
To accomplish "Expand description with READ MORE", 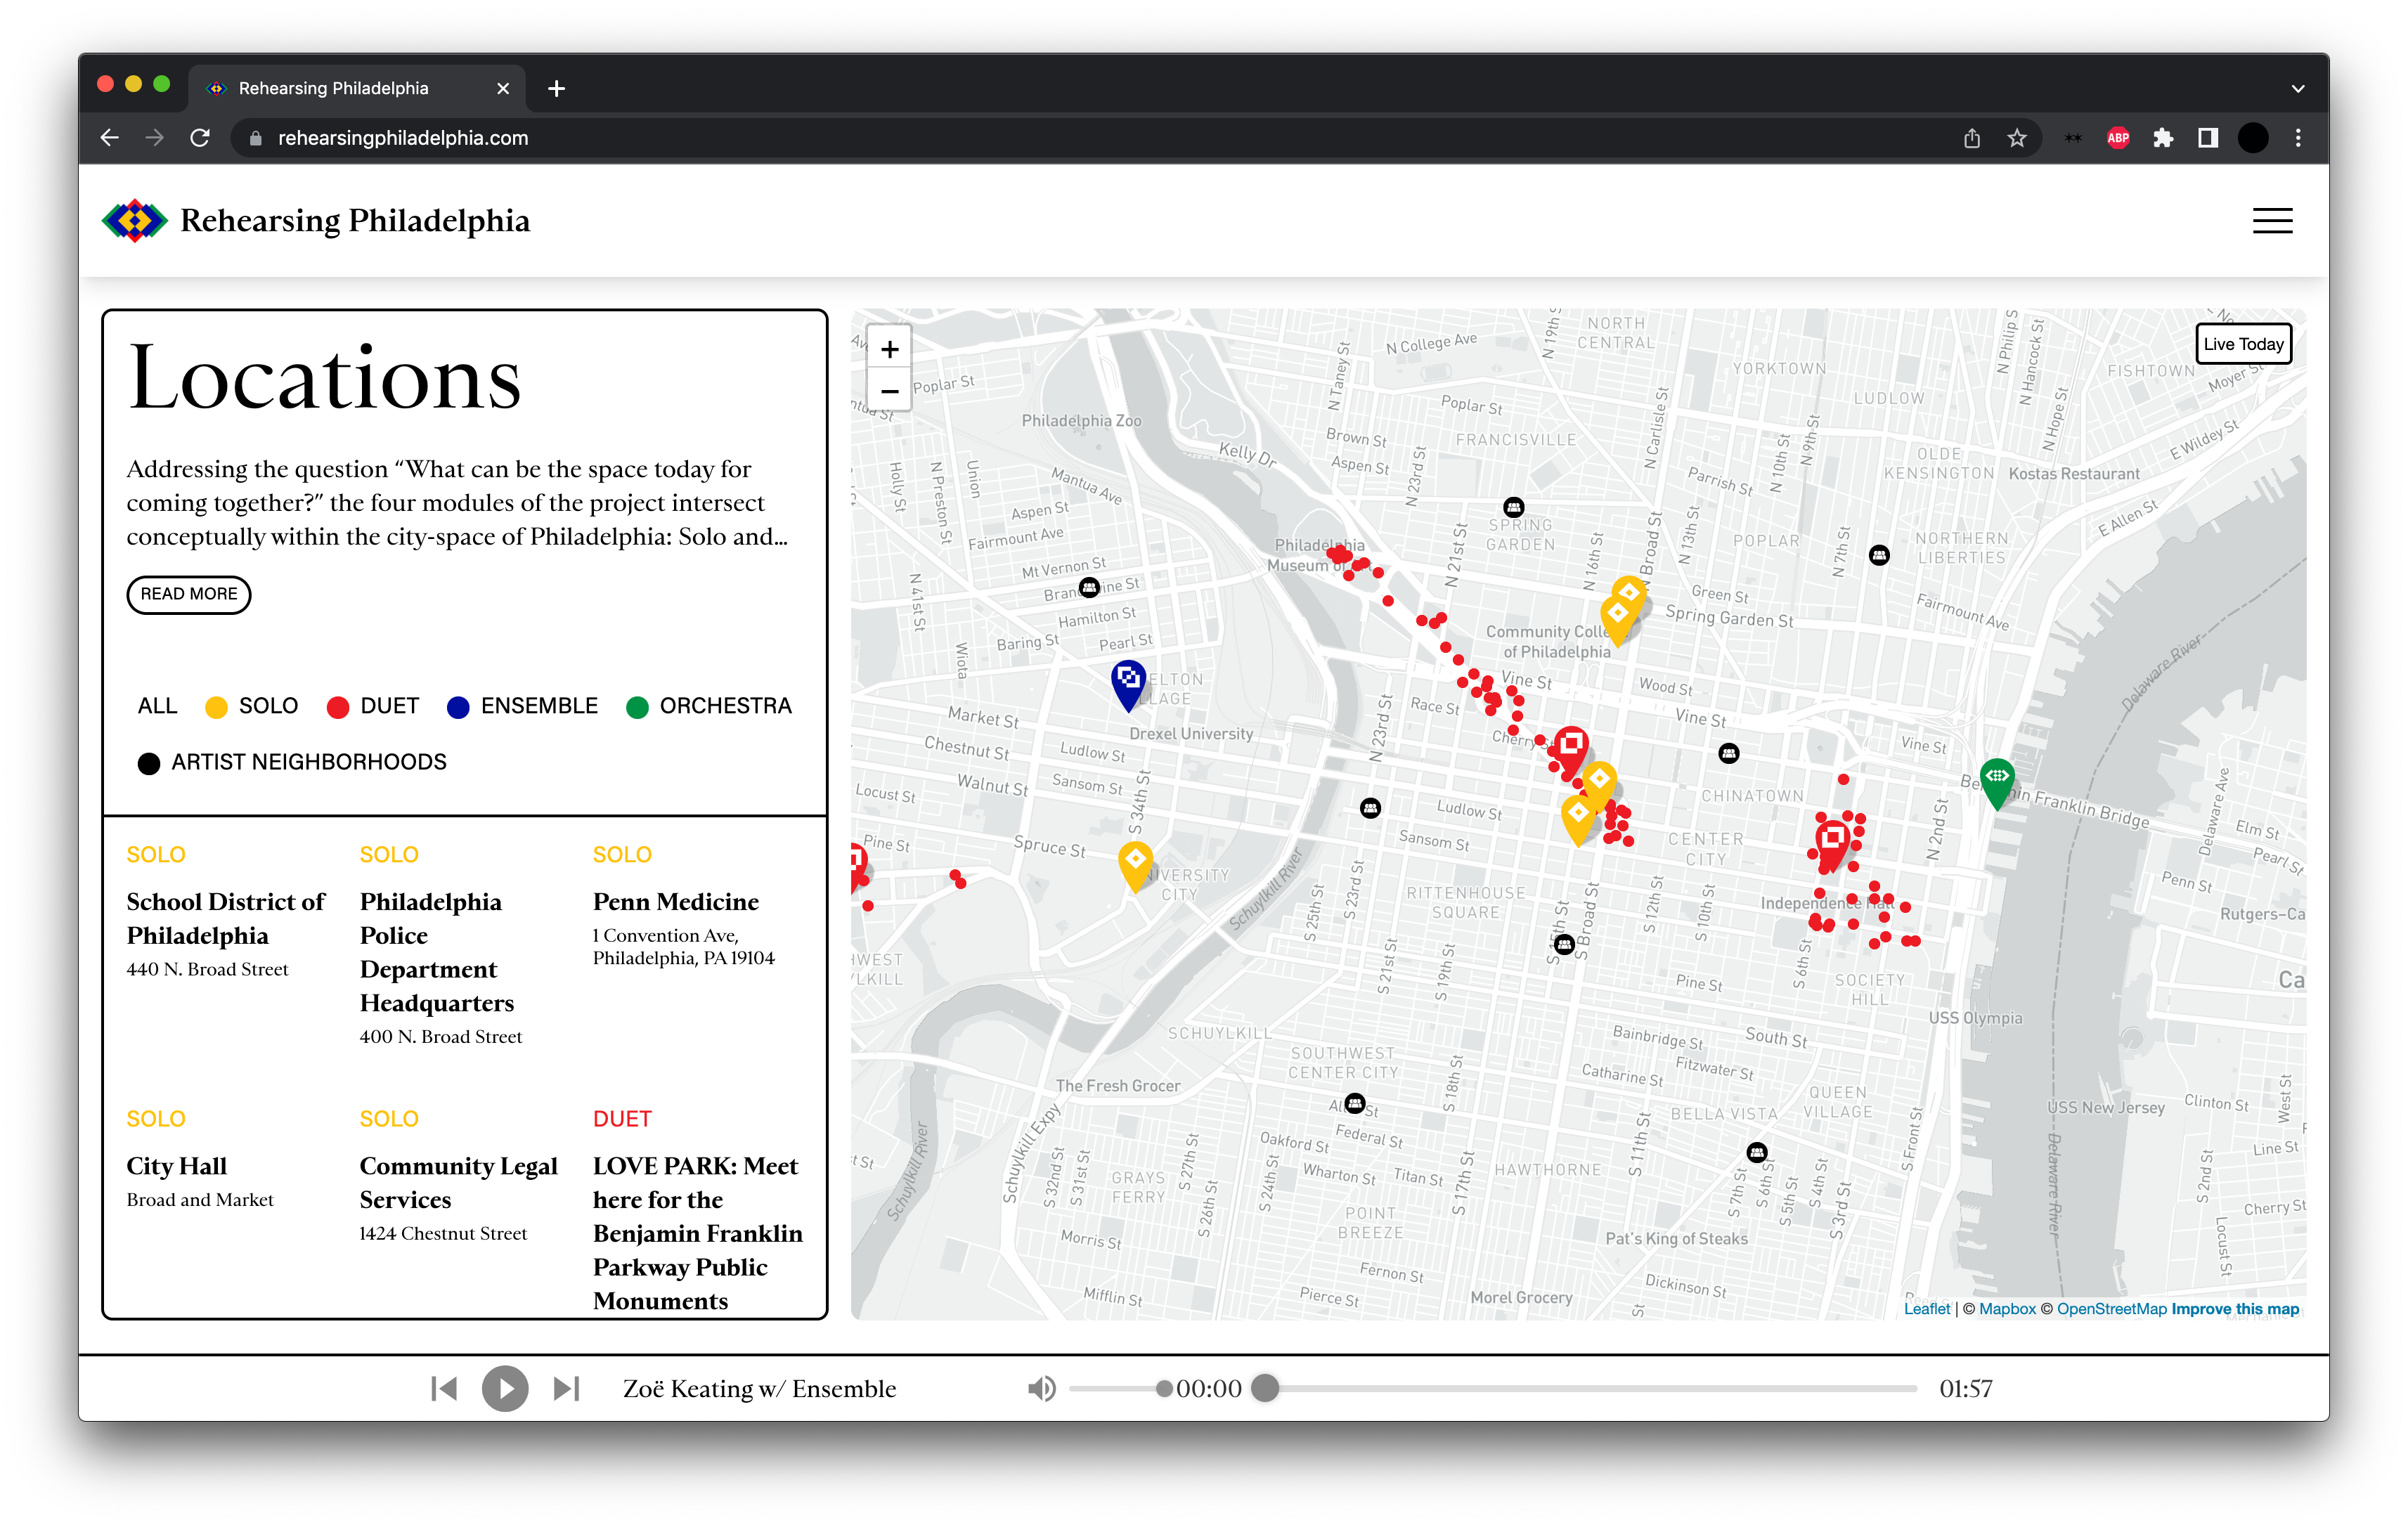I will [188, 594].
